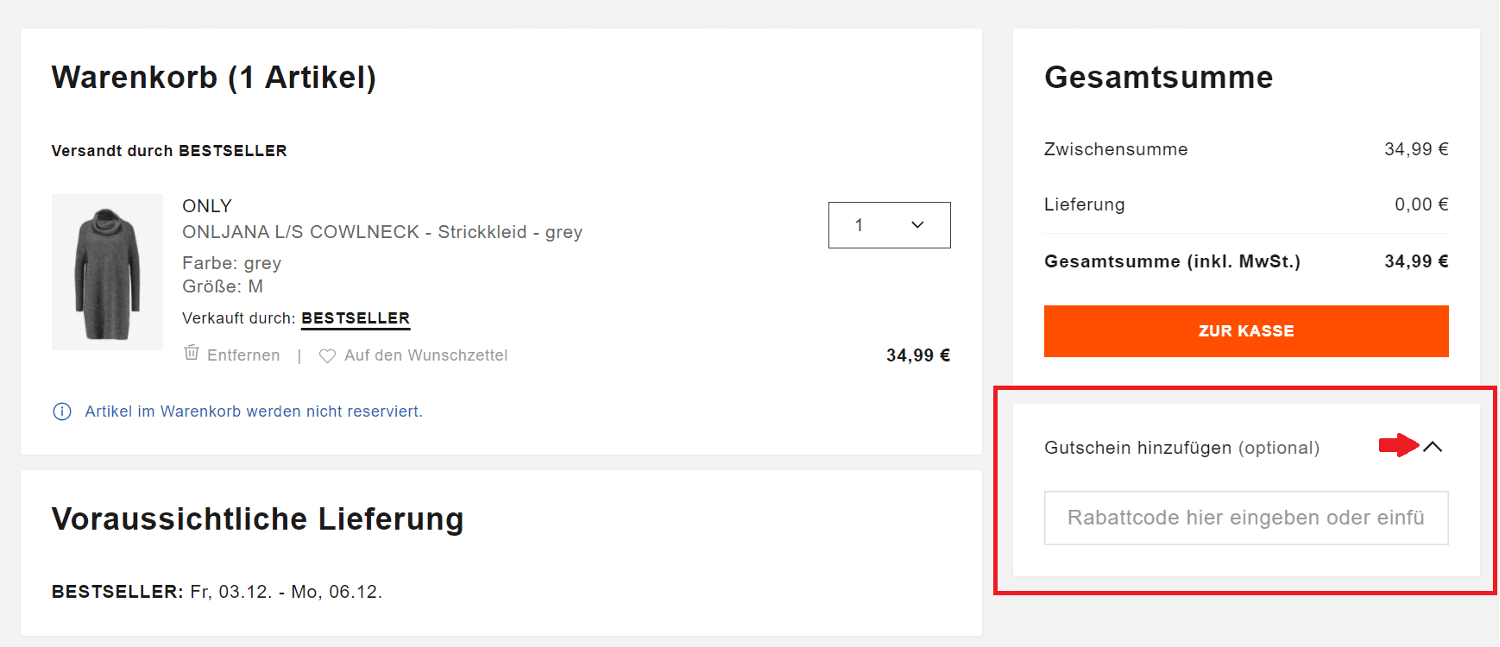Click the Rabattcode entry field
The image size is (1500, 647).
tap(1246, 517)
